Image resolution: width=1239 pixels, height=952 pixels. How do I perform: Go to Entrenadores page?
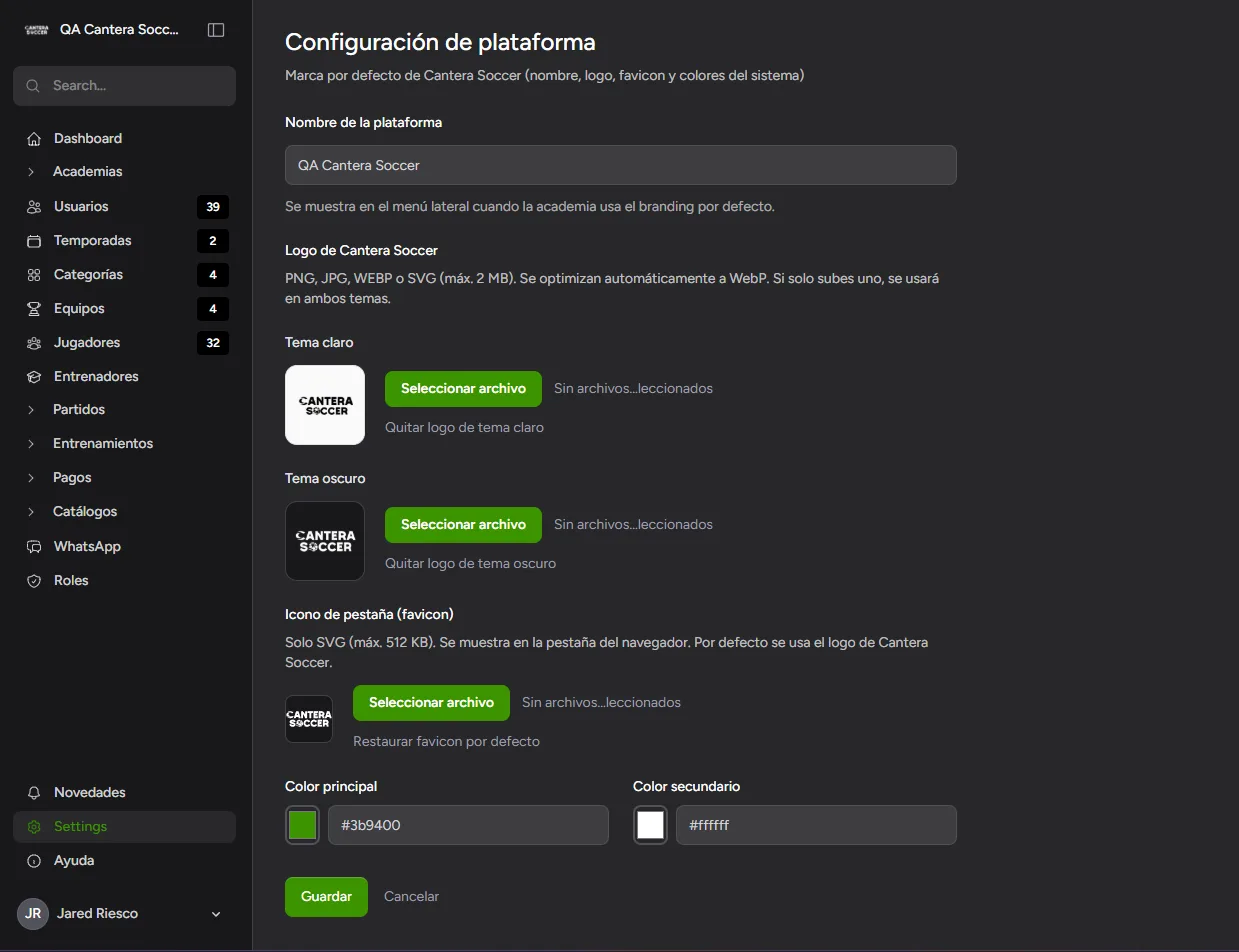pos(124,377)
